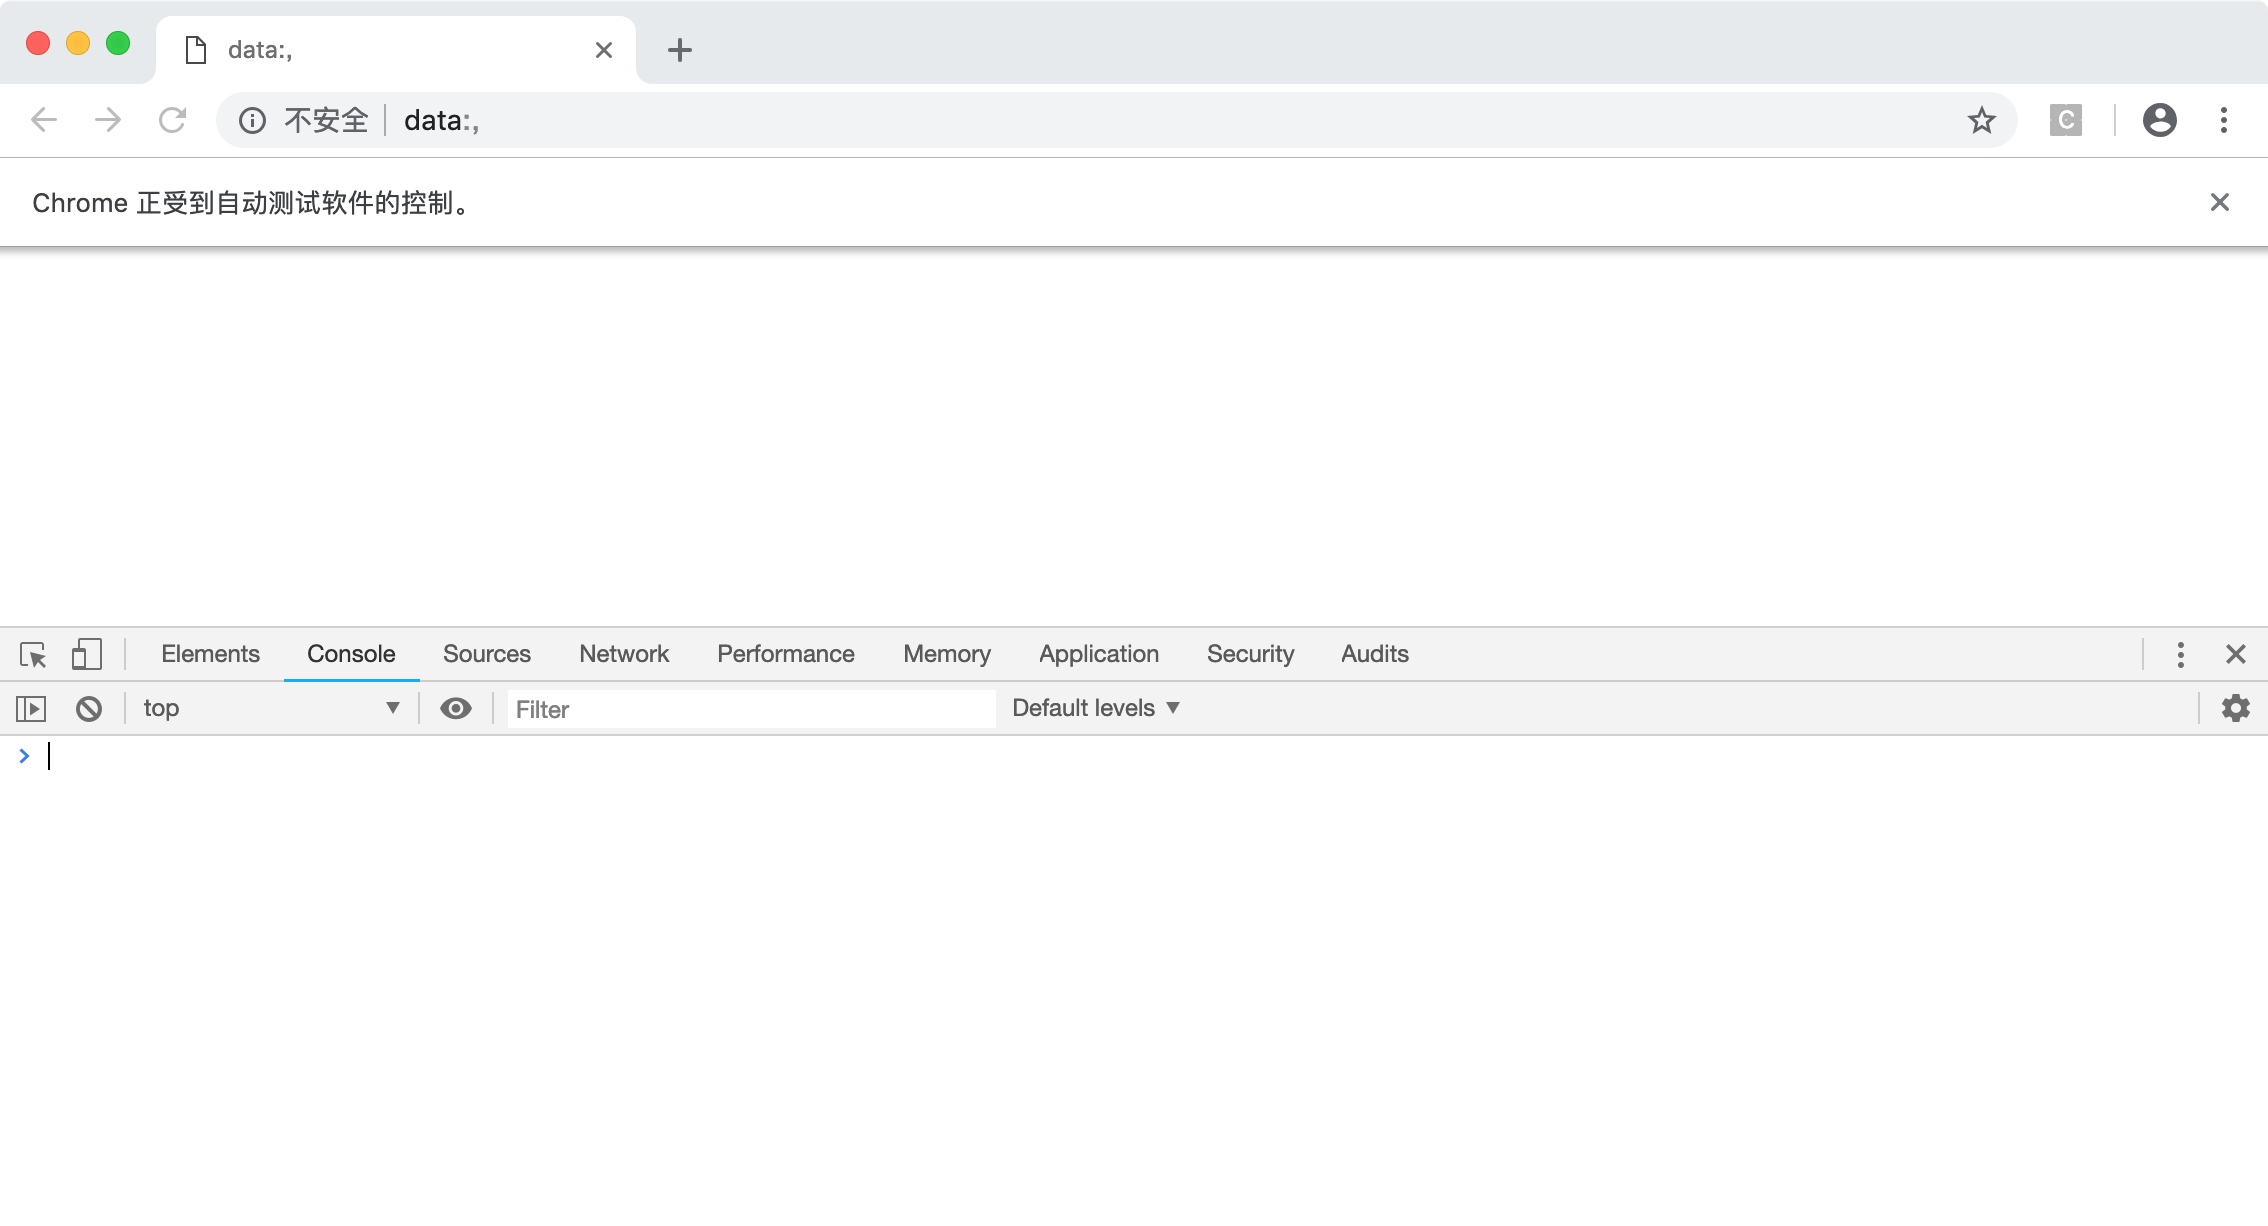
Task: Click the inspect element cursor icon
Action: pos(33,654)
